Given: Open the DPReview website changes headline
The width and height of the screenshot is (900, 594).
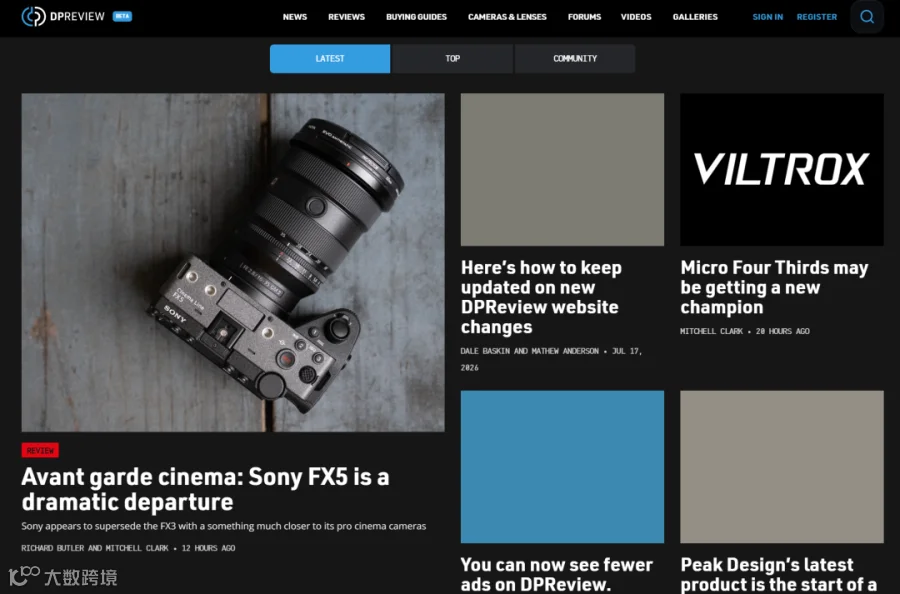Looking at the screenshot, I should pyautogui.click(x=541, y=297).
